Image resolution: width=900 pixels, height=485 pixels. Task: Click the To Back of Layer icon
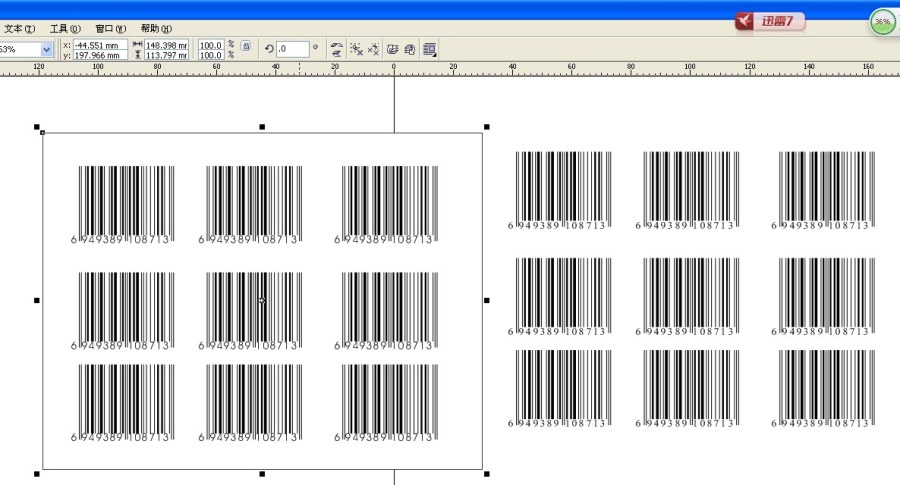point(410,50)
